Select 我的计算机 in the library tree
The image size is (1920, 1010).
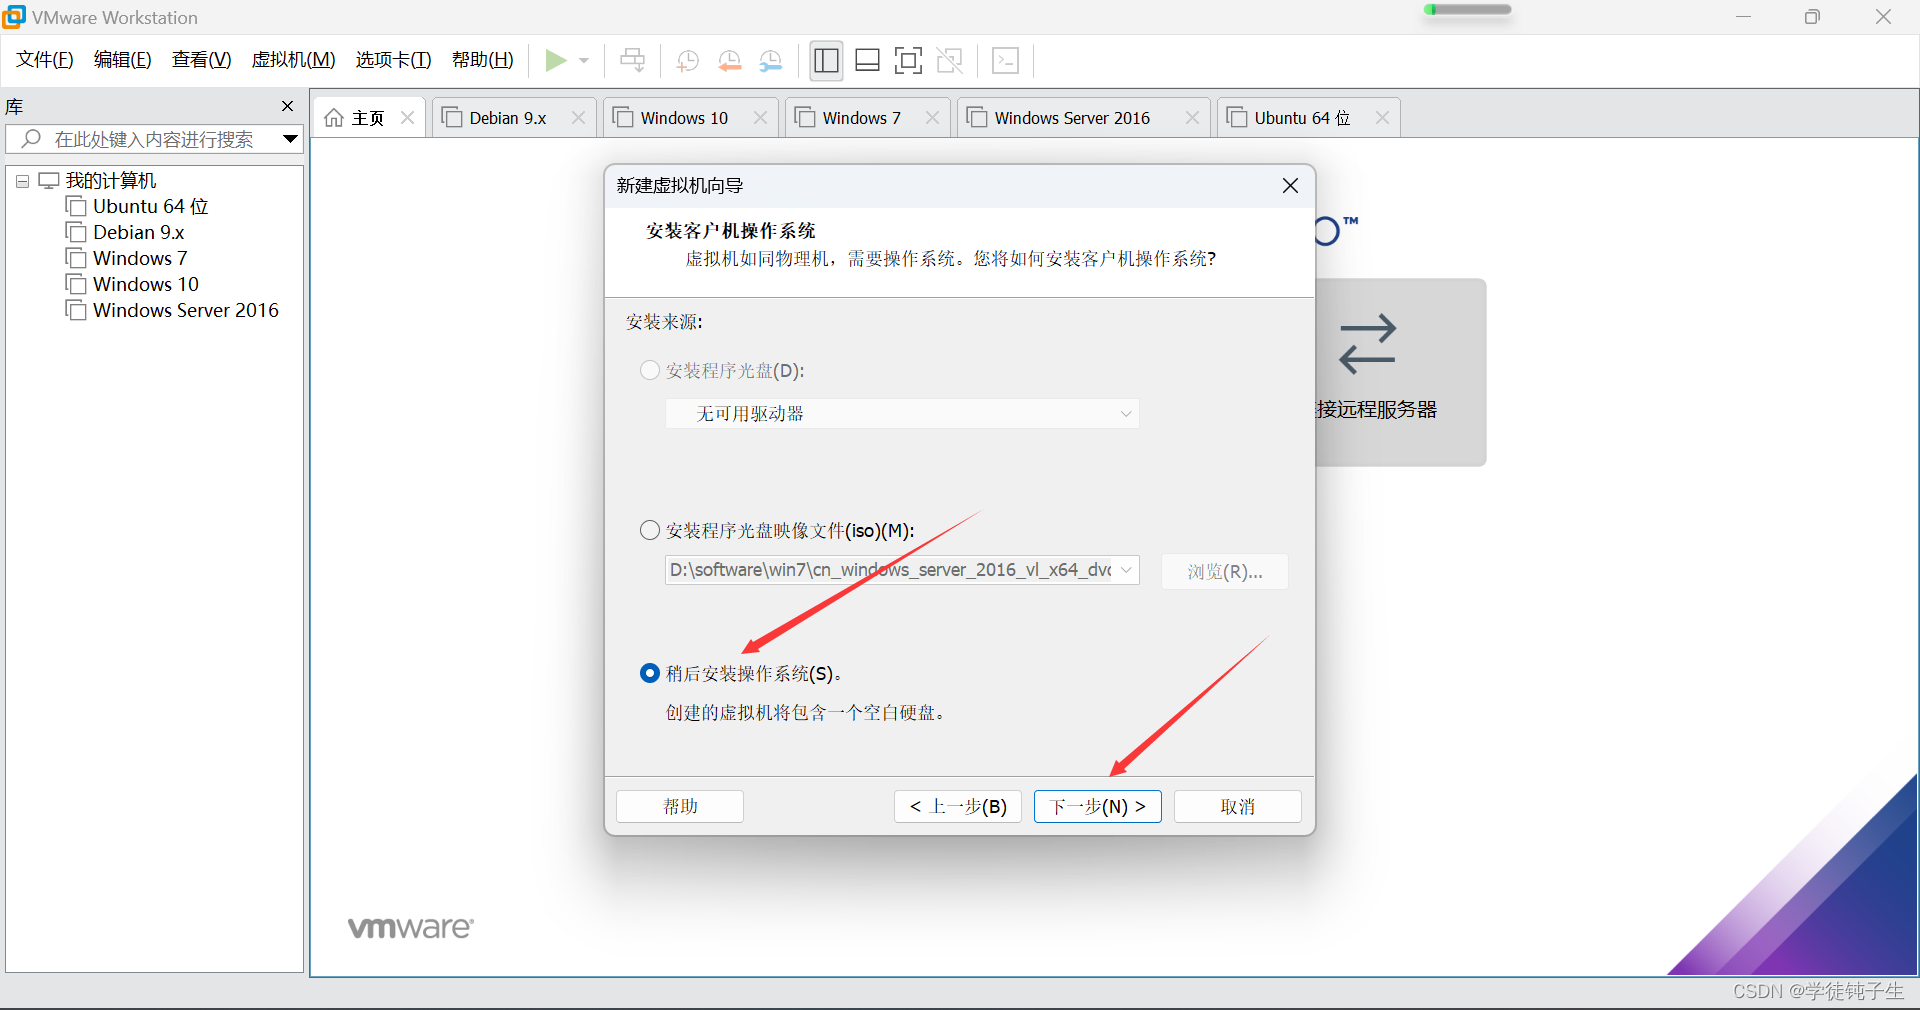(x=110, y=181)
